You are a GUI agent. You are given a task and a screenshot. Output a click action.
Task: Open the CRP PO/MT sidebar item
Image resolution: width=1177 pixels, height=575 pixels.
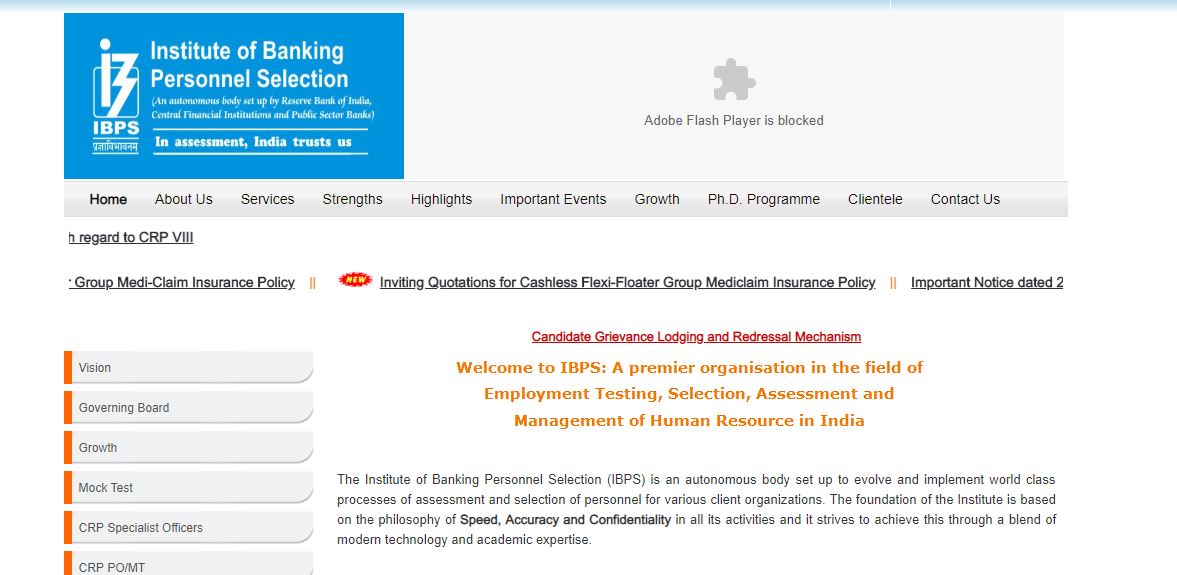click(188, 564)
